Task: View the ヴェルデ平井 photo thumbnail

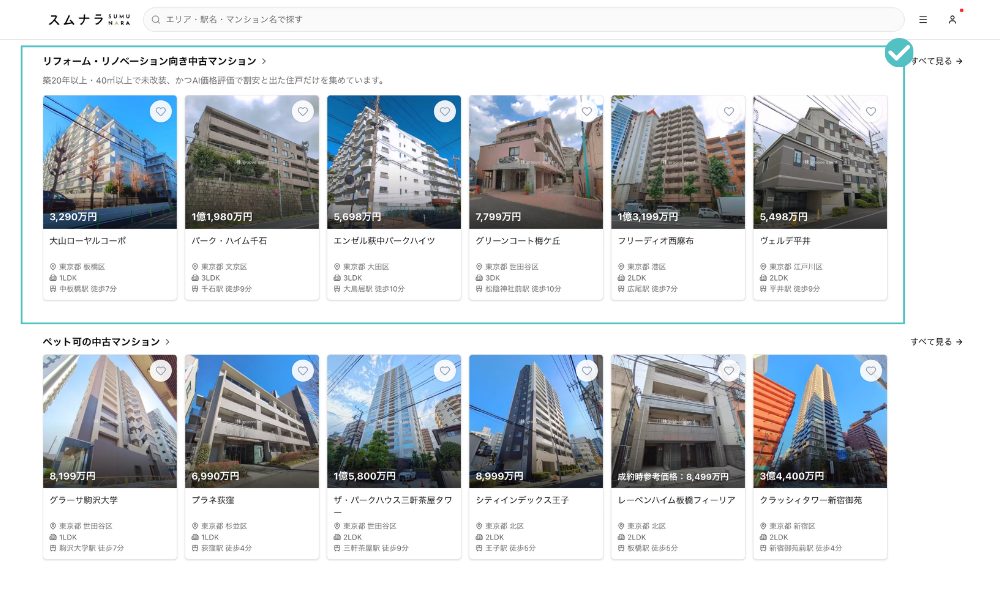Action: click(x=820, y=162)
